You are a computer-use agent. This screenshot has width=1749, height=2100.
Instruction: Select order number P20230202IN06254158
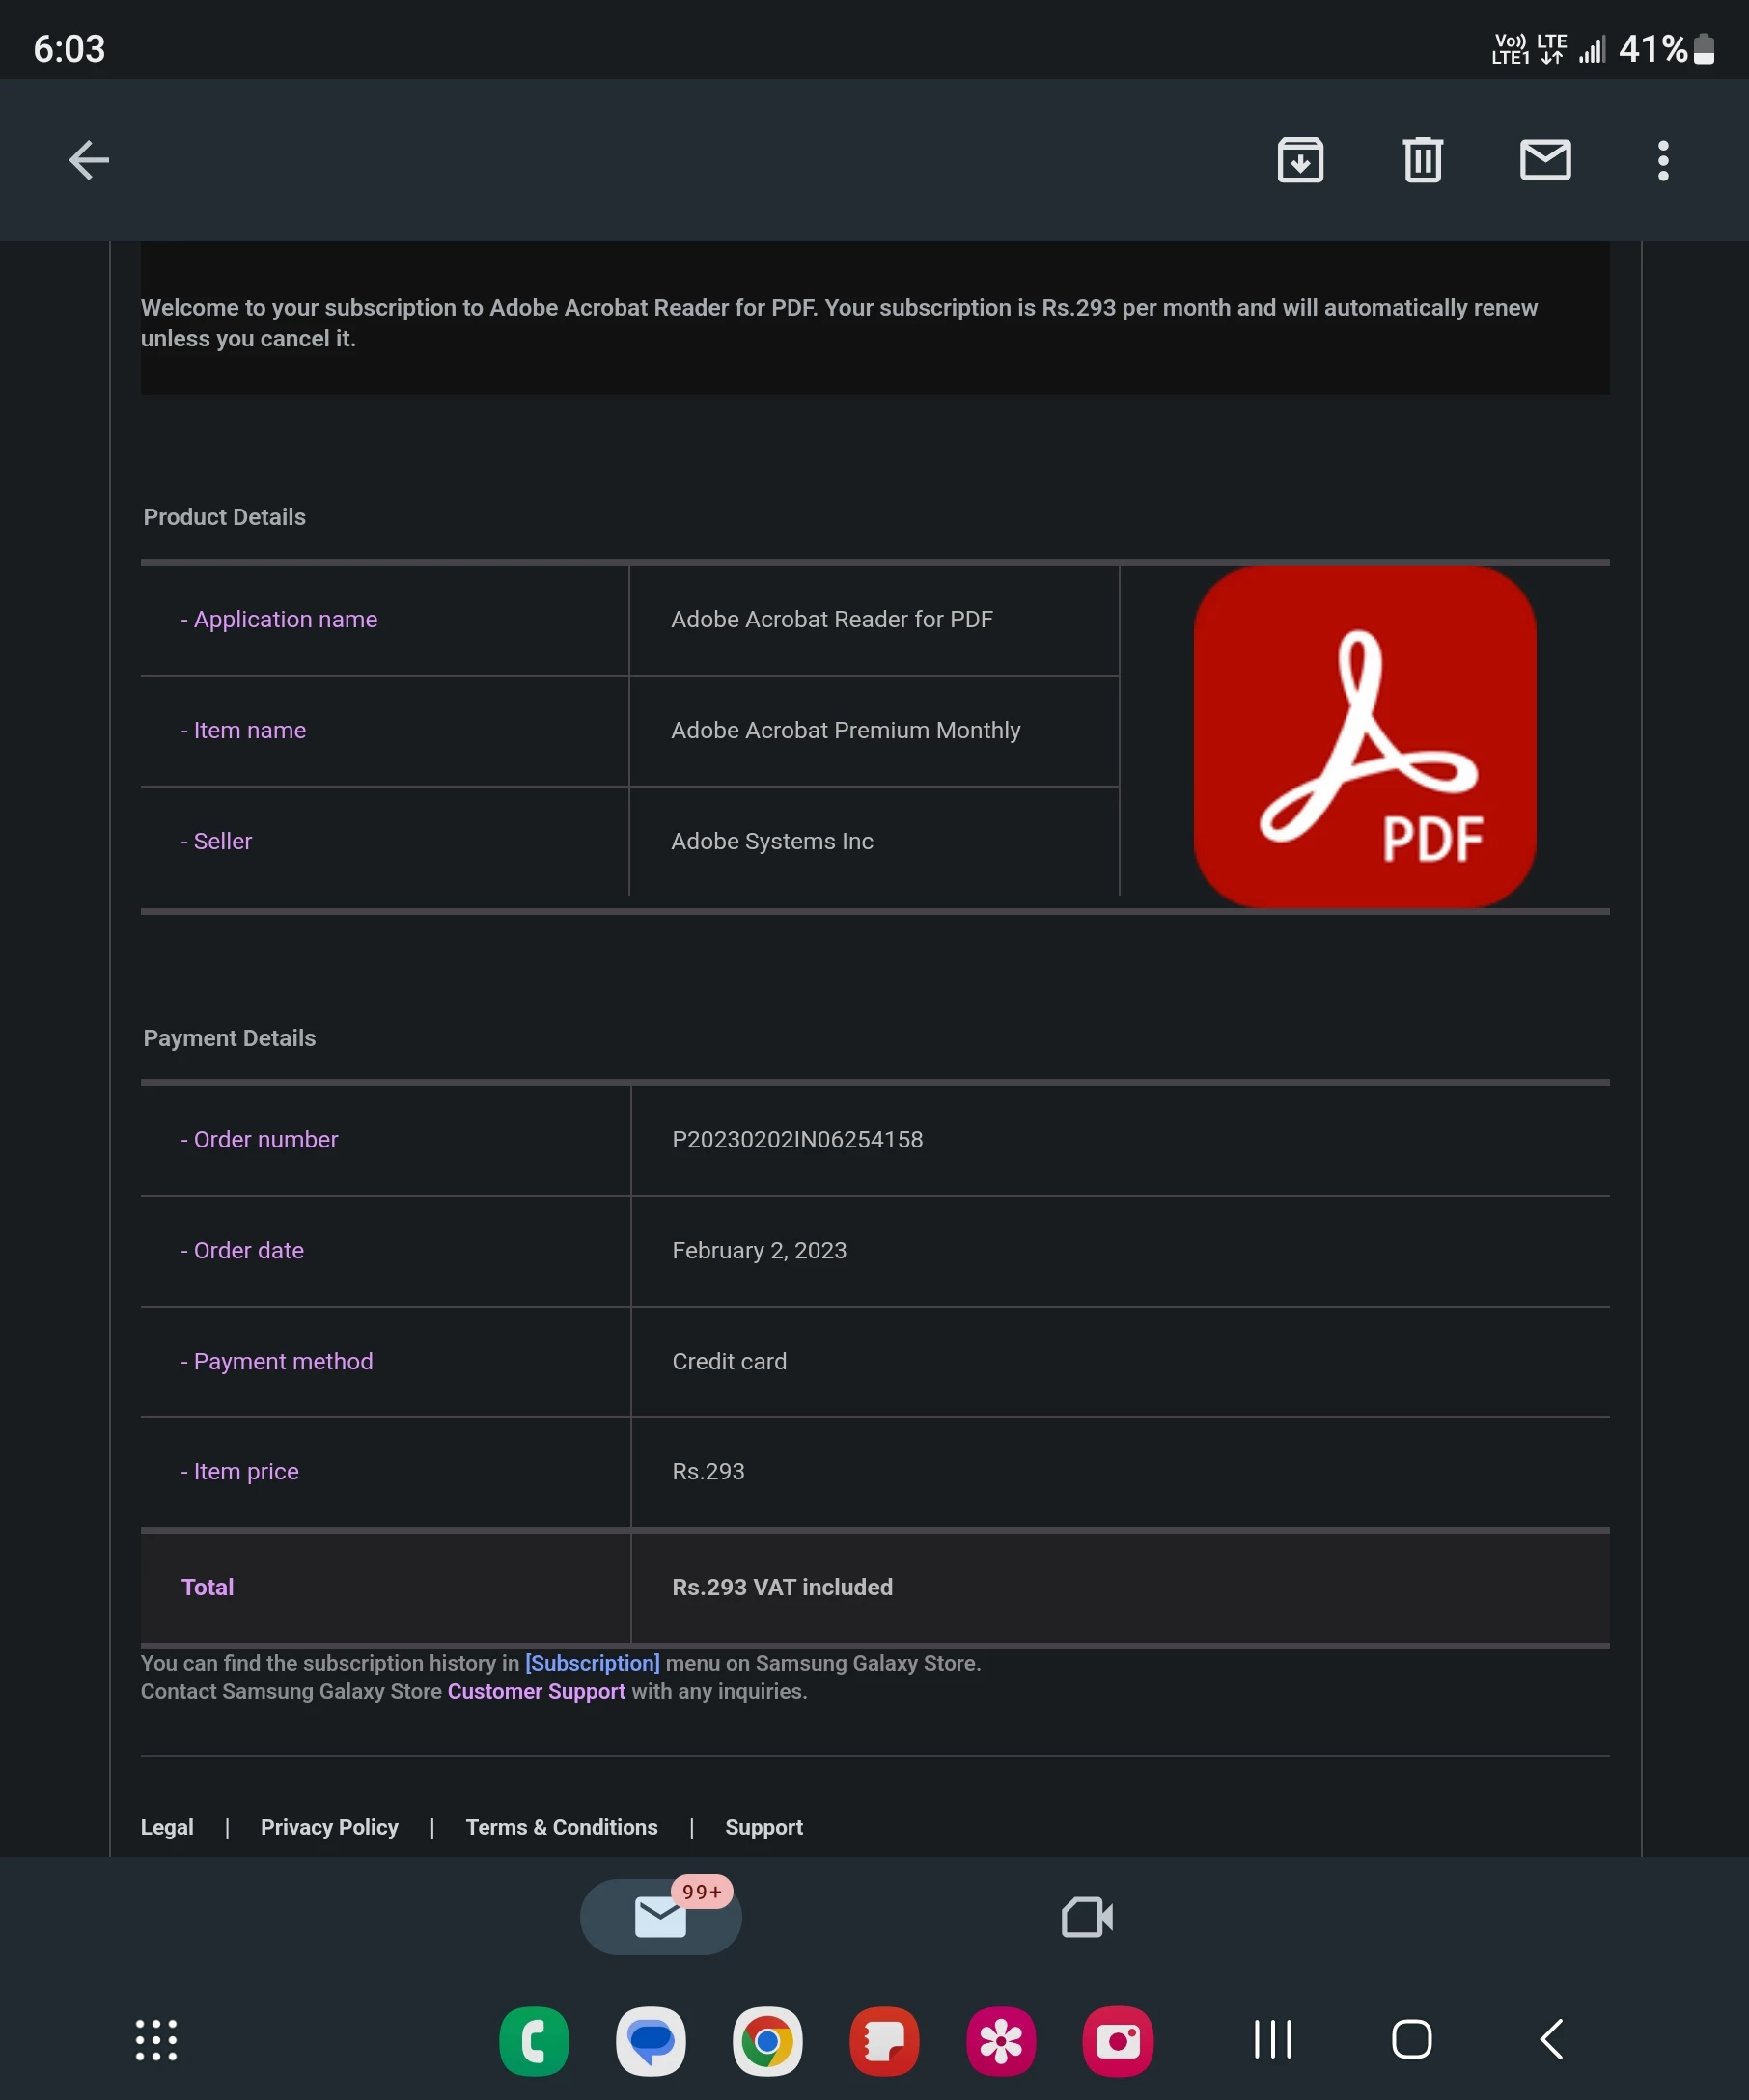coord(797,1139)
